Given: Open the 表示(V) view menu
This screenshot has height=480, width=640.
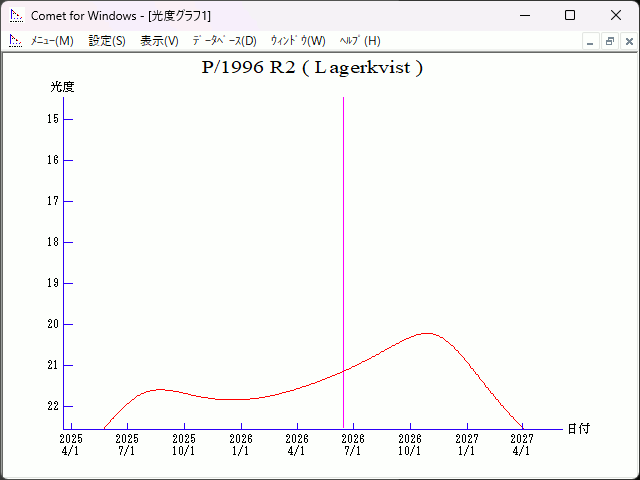Looking at the screenshot, I should [x=159, y=41].
